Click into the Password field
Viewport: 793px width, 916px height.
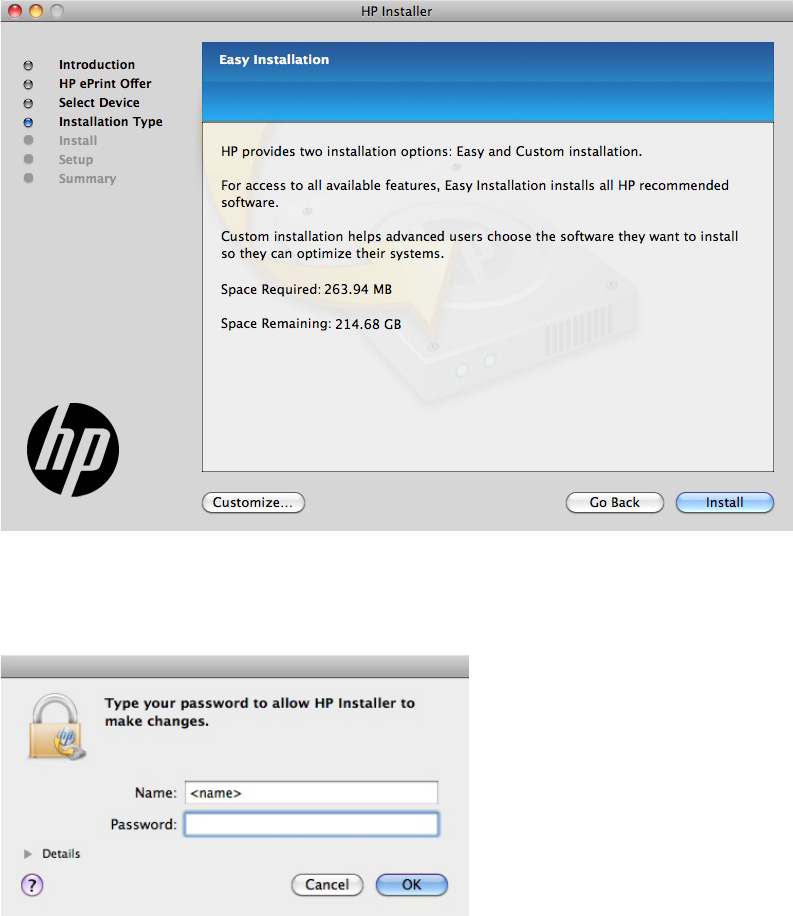[x=311, y=825]
